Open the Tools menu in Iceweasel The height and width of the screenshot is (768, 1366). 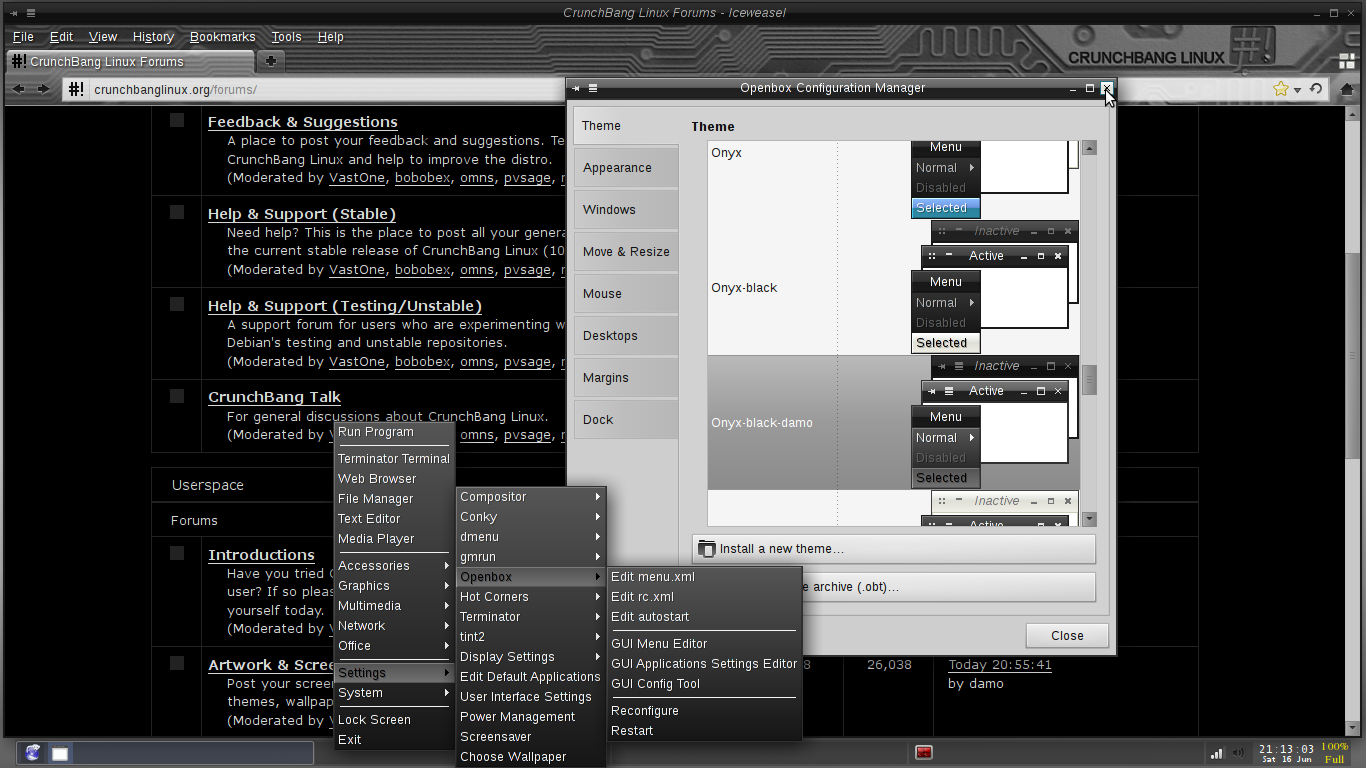click(x=286, y=37)
